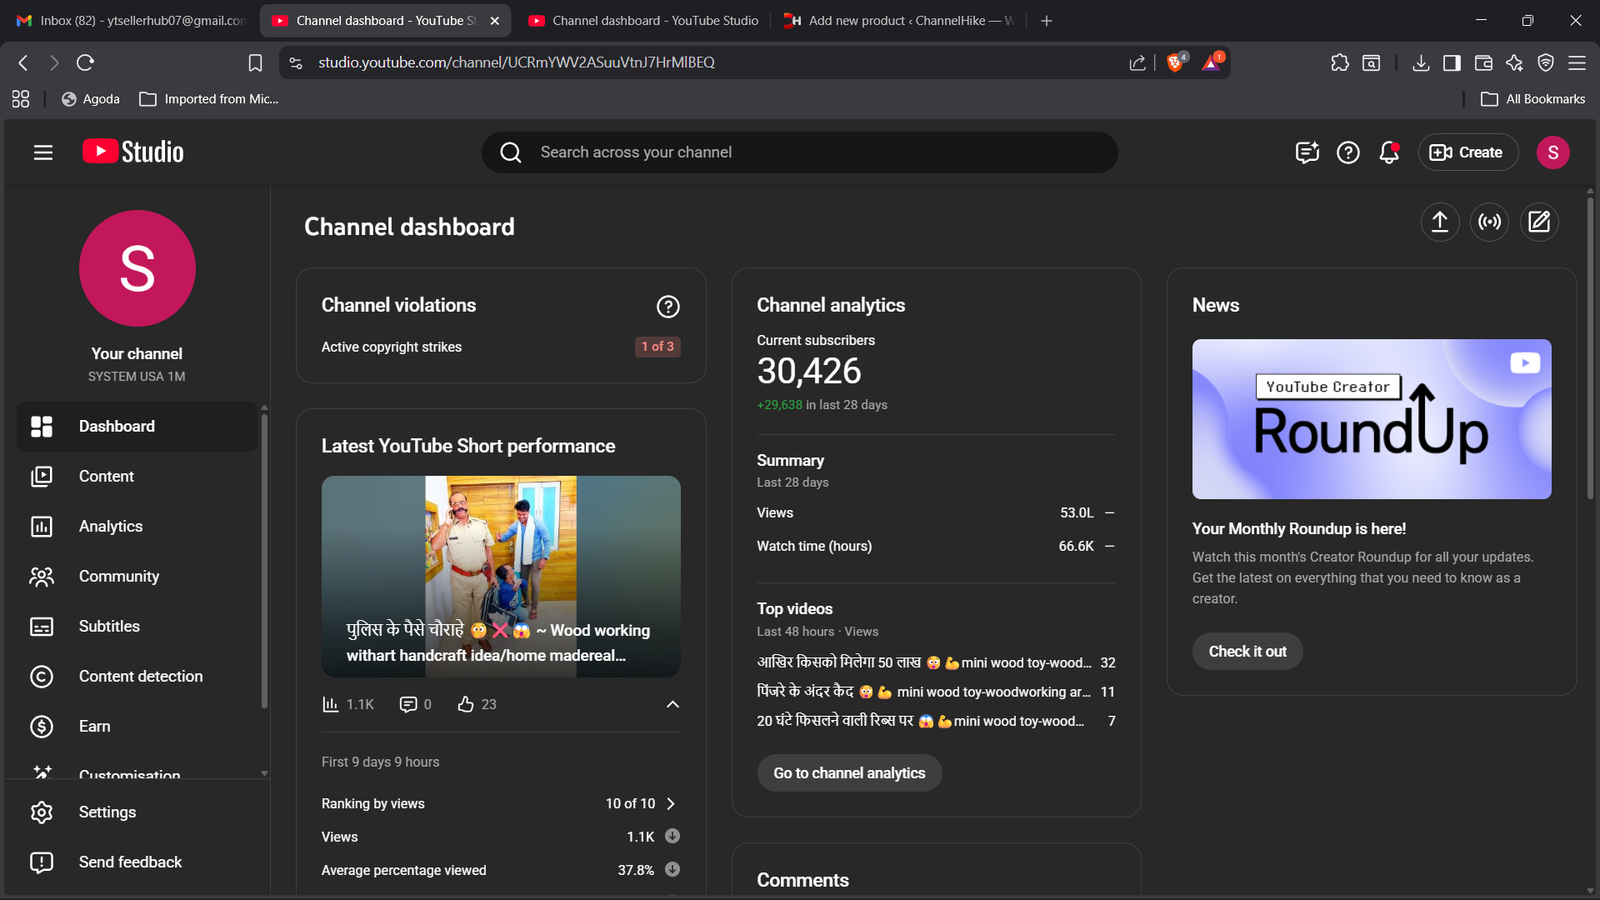Image resolution: width=1600 pixels, height=900 pixels.
Task: Collapse the Short performance details chevron
Action: [673, 705]
